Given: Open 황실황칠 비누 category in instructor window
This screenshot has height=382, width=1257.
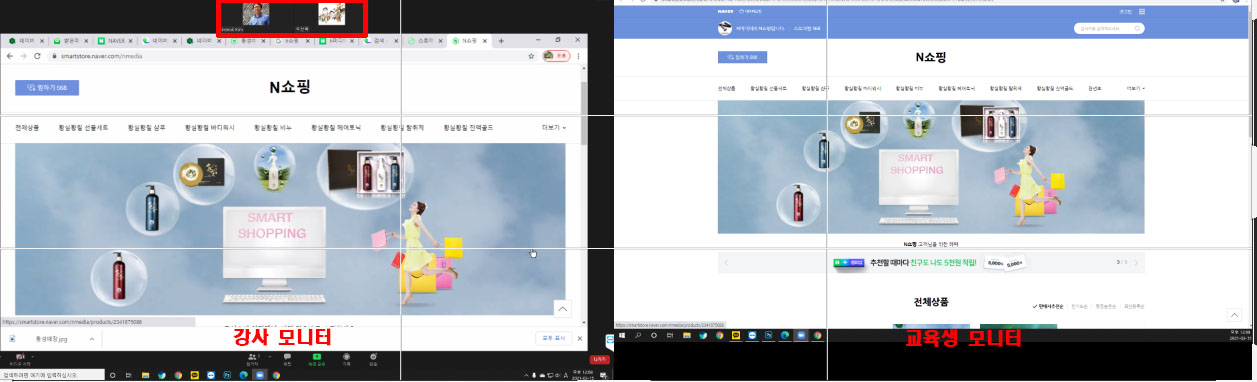Looking at the screenshot, I should coord(273,128).
